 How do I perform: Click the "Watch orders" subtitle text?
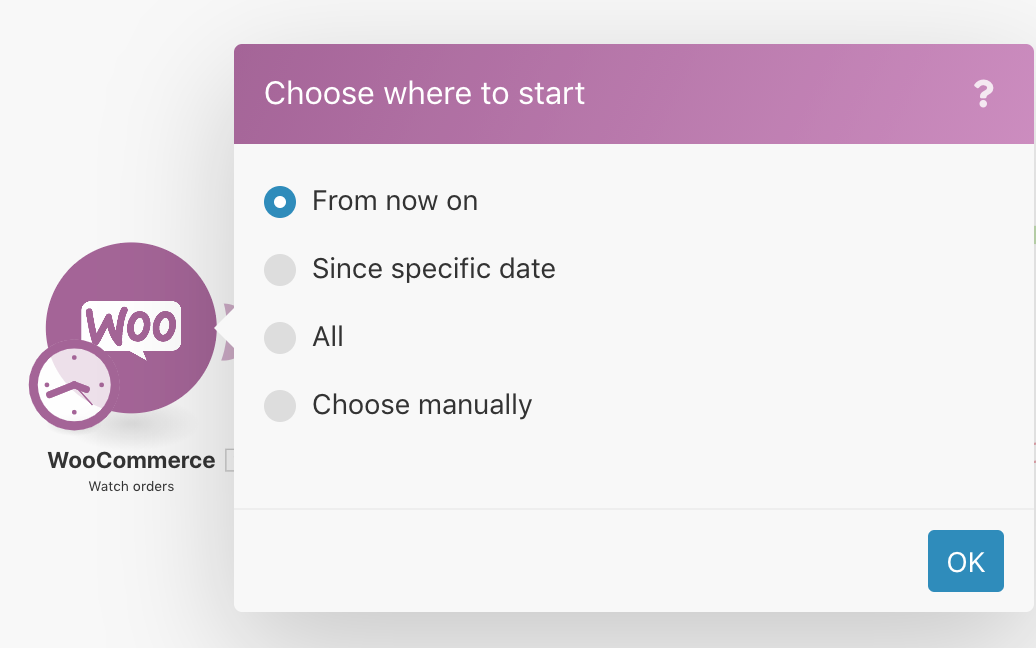pyautogui.click(x=131, y=487)
